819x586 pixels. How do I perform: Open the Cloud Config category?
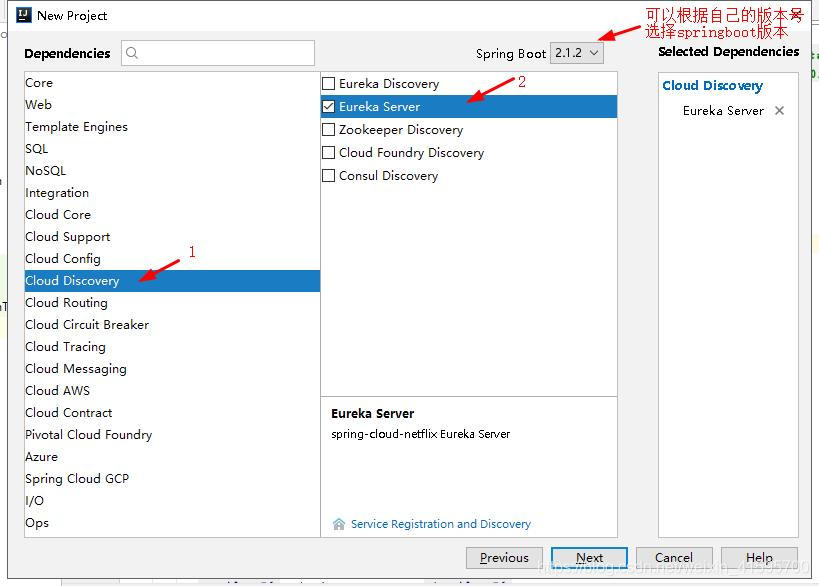coord(172,259)
